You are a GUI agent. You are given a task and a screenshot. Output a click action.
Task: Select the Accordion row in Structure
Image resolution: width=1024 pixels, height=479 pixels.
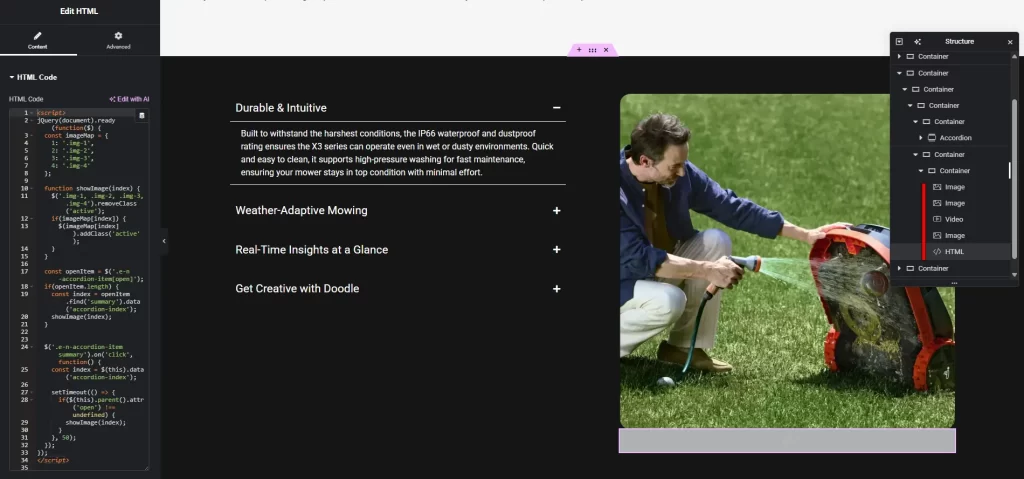[x=951, y=138]
